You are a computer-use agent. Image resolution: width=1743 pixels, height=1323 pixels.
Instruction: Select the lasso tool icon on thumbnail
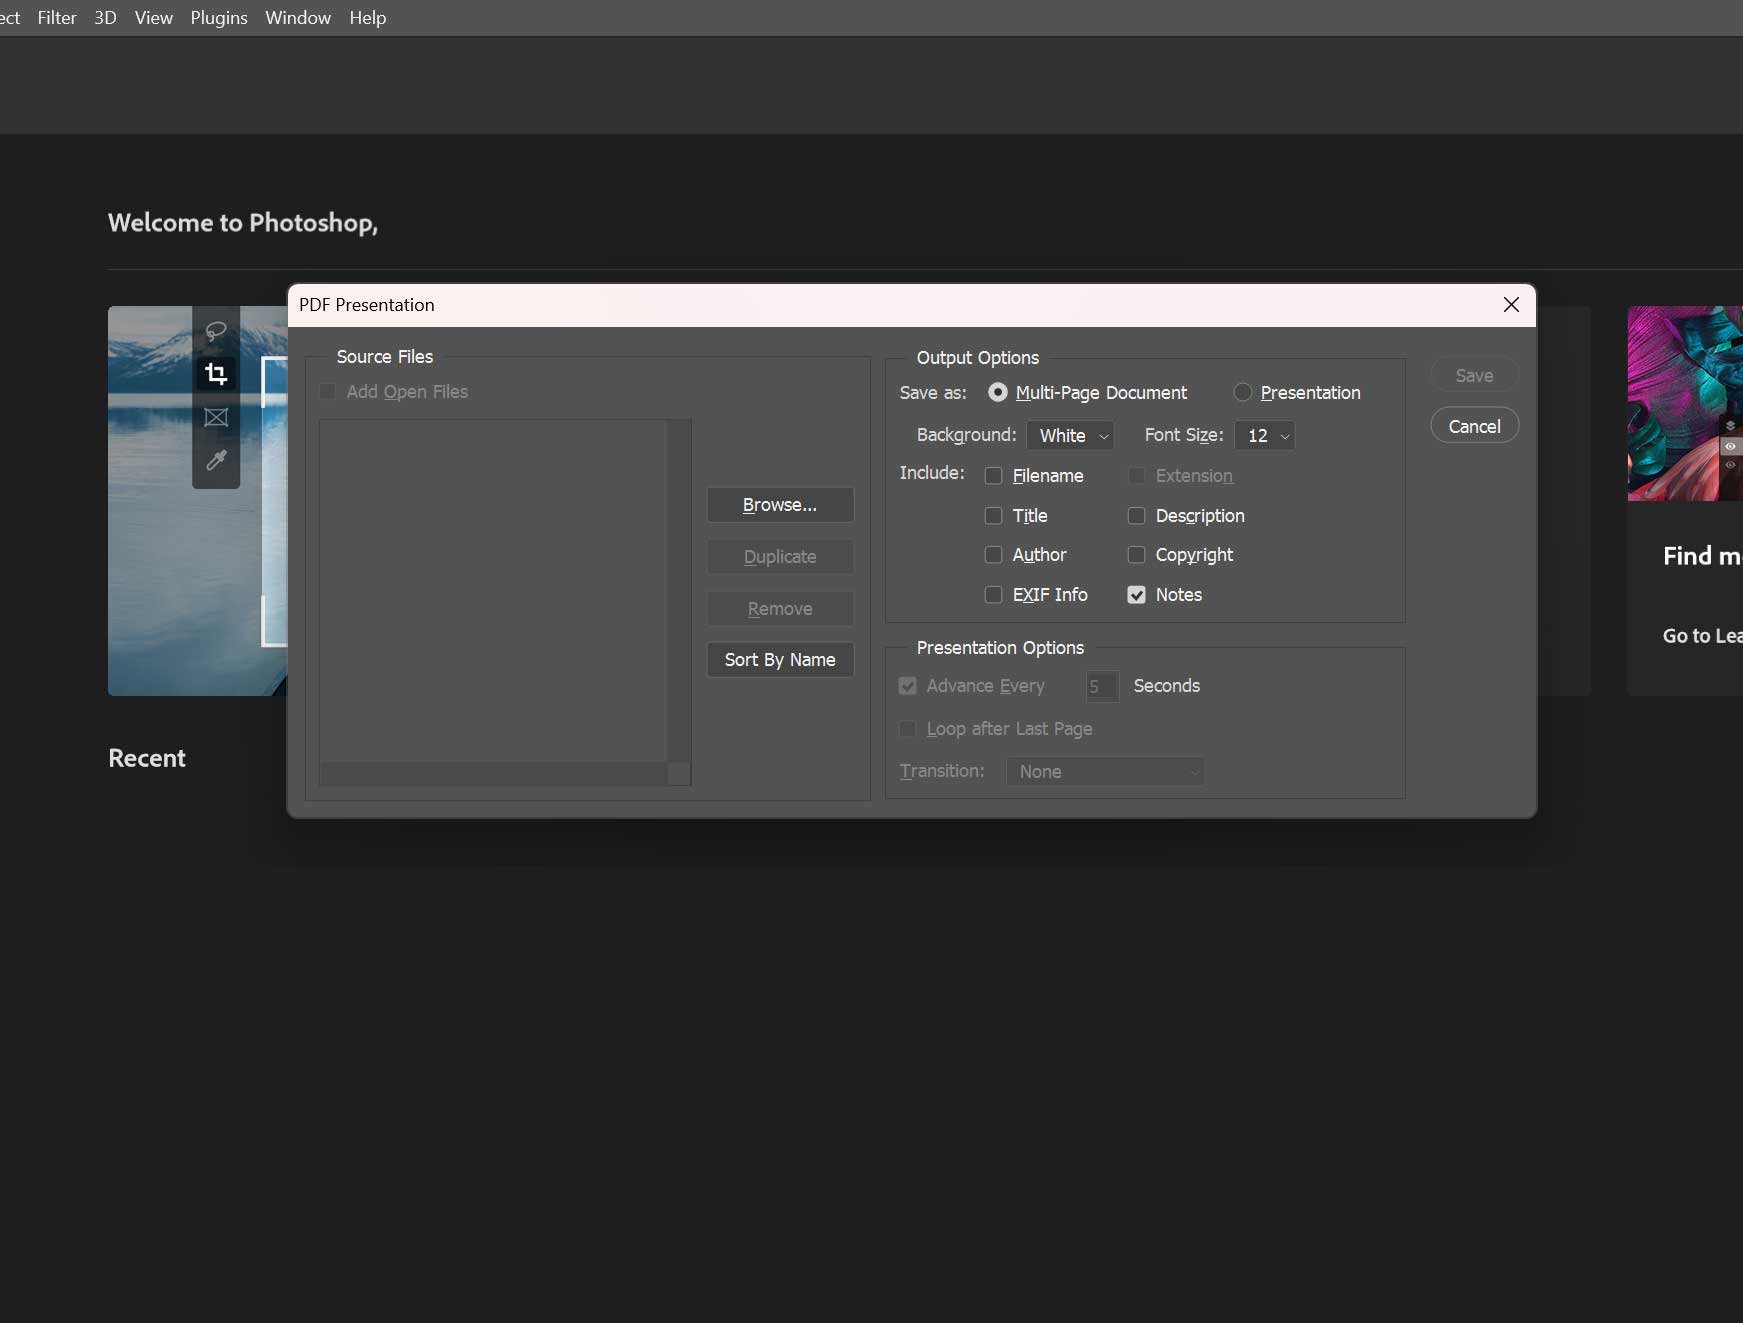point(216,331)
